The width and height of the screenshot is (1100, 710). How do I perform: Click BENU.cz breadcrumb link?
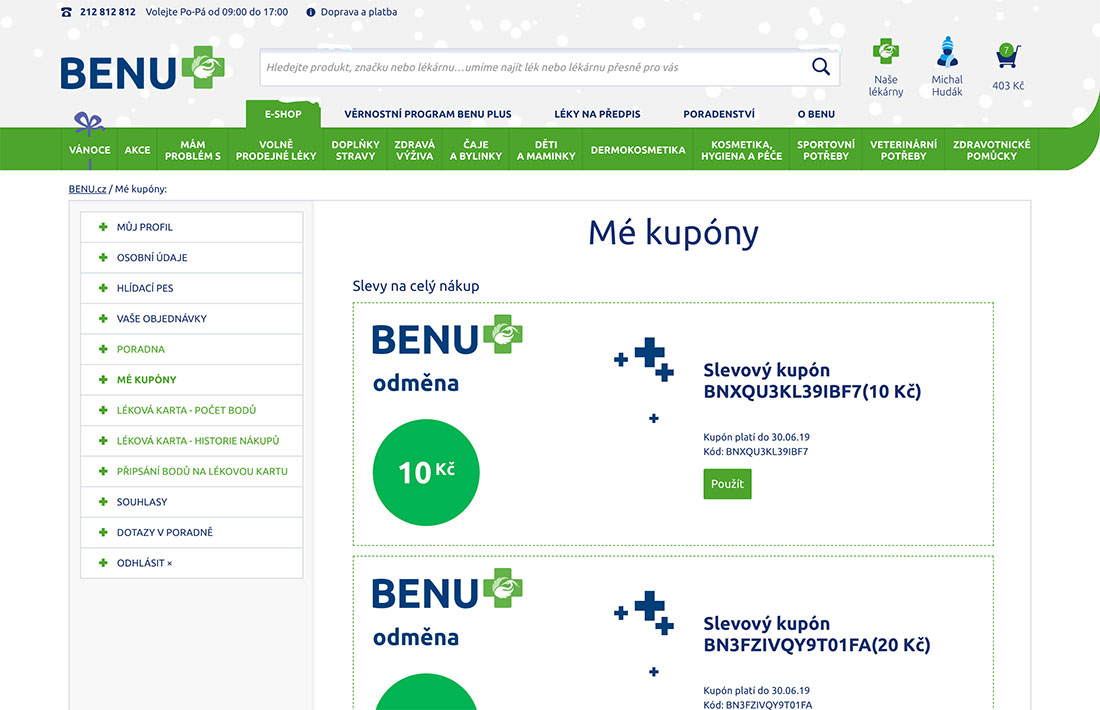click(x=87, y=189)
